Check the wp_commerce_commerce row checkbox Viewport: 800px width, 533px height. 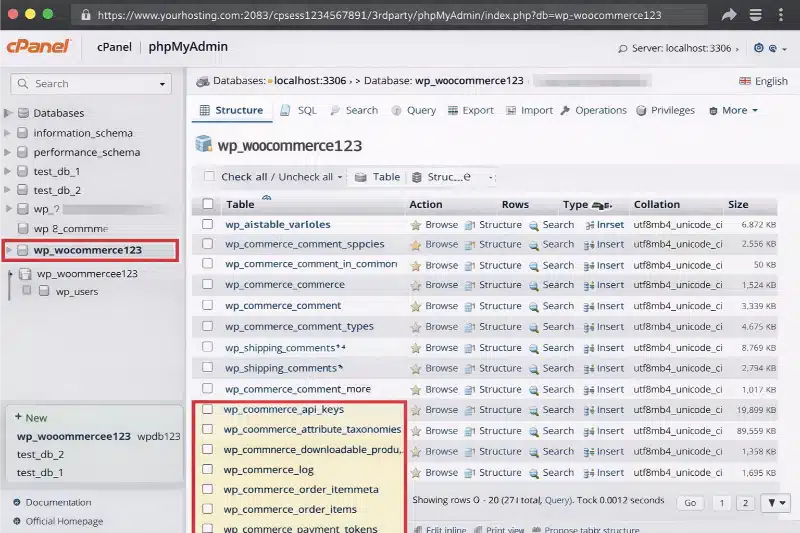[x=207, y=284]
